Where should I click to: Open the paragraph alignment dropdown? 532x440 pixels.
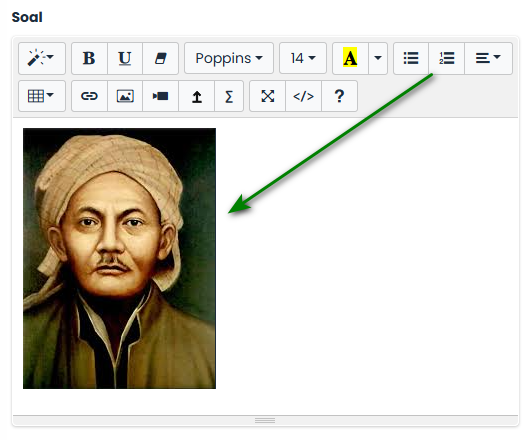(488, 58)
